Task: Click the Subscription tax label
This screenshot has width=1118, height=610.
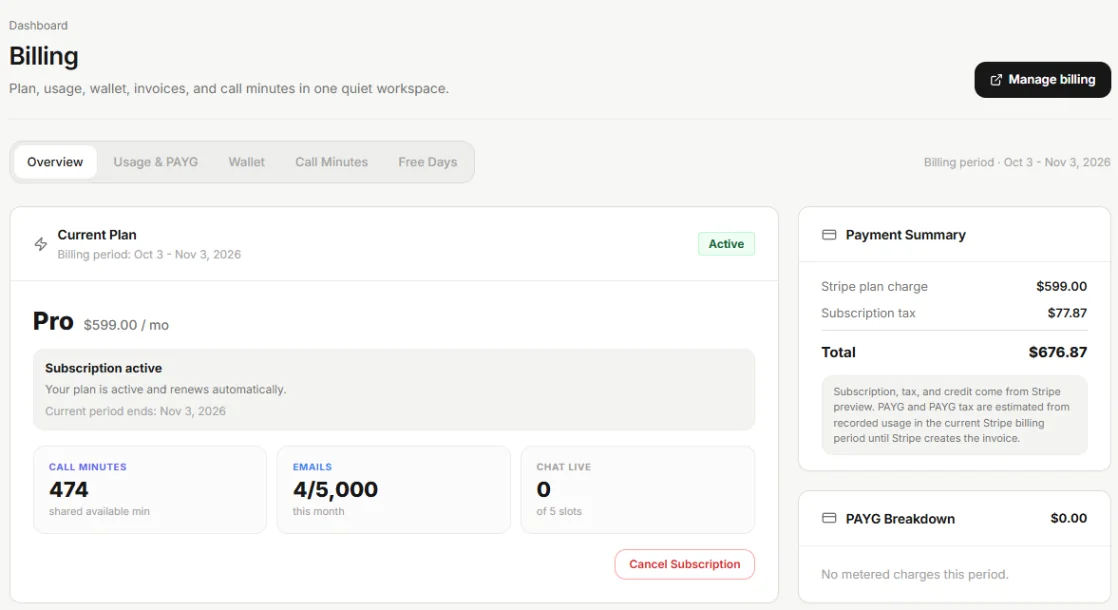Action: tap(868, 313)
